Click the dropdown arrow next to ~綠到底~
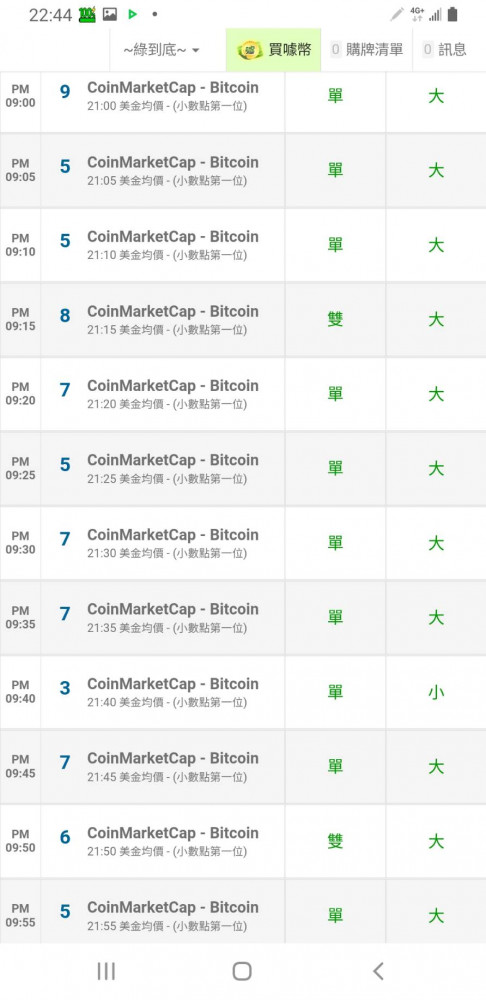 (195, 50)
